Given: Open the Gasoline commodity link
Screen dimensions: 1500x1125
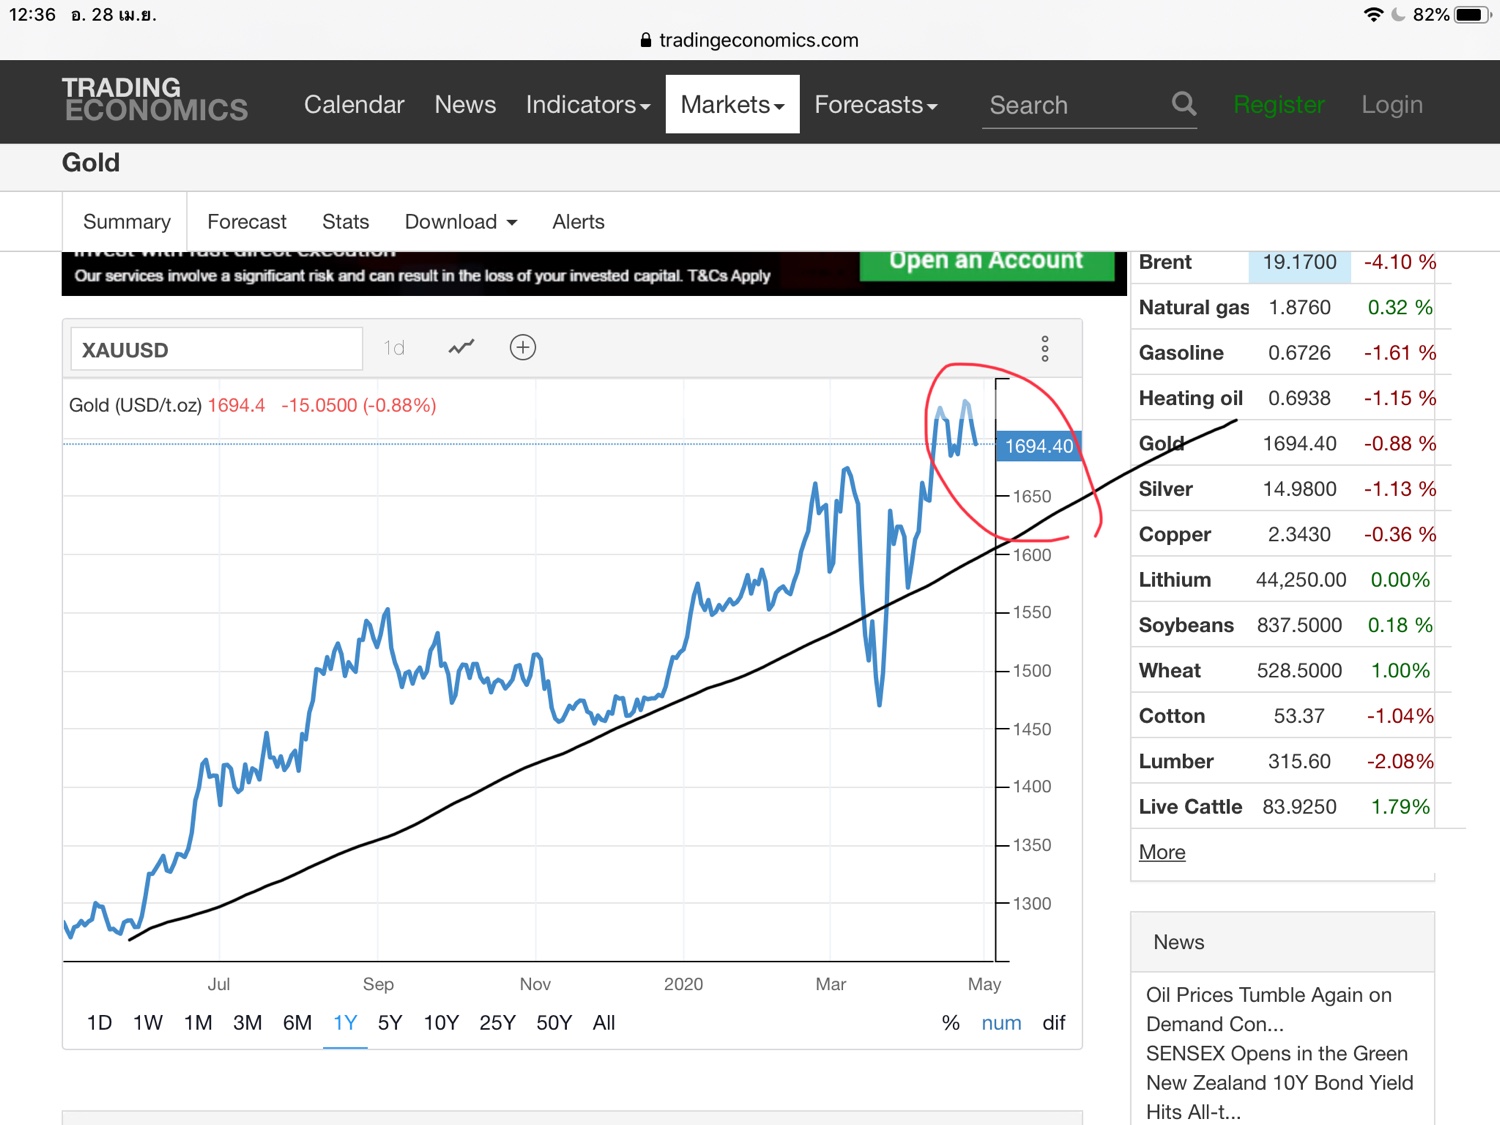Looking at the screenshot, I should pos(1181,353).
